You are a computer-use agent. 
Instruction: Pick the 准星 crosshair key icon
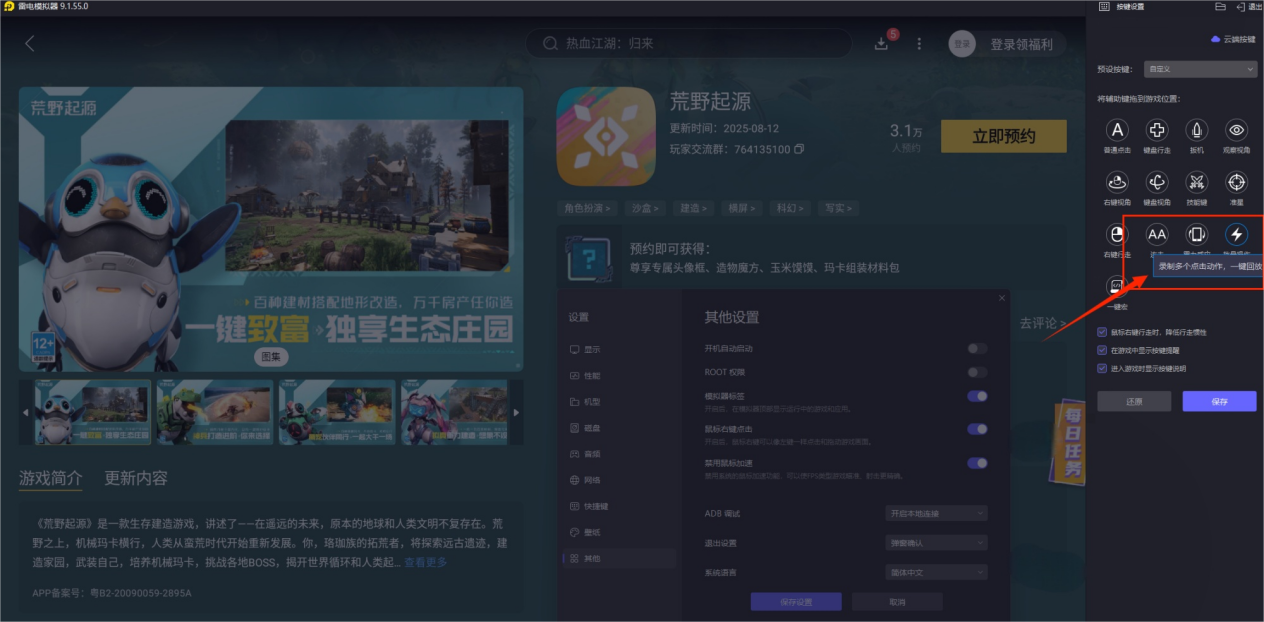coord(1237,182)
